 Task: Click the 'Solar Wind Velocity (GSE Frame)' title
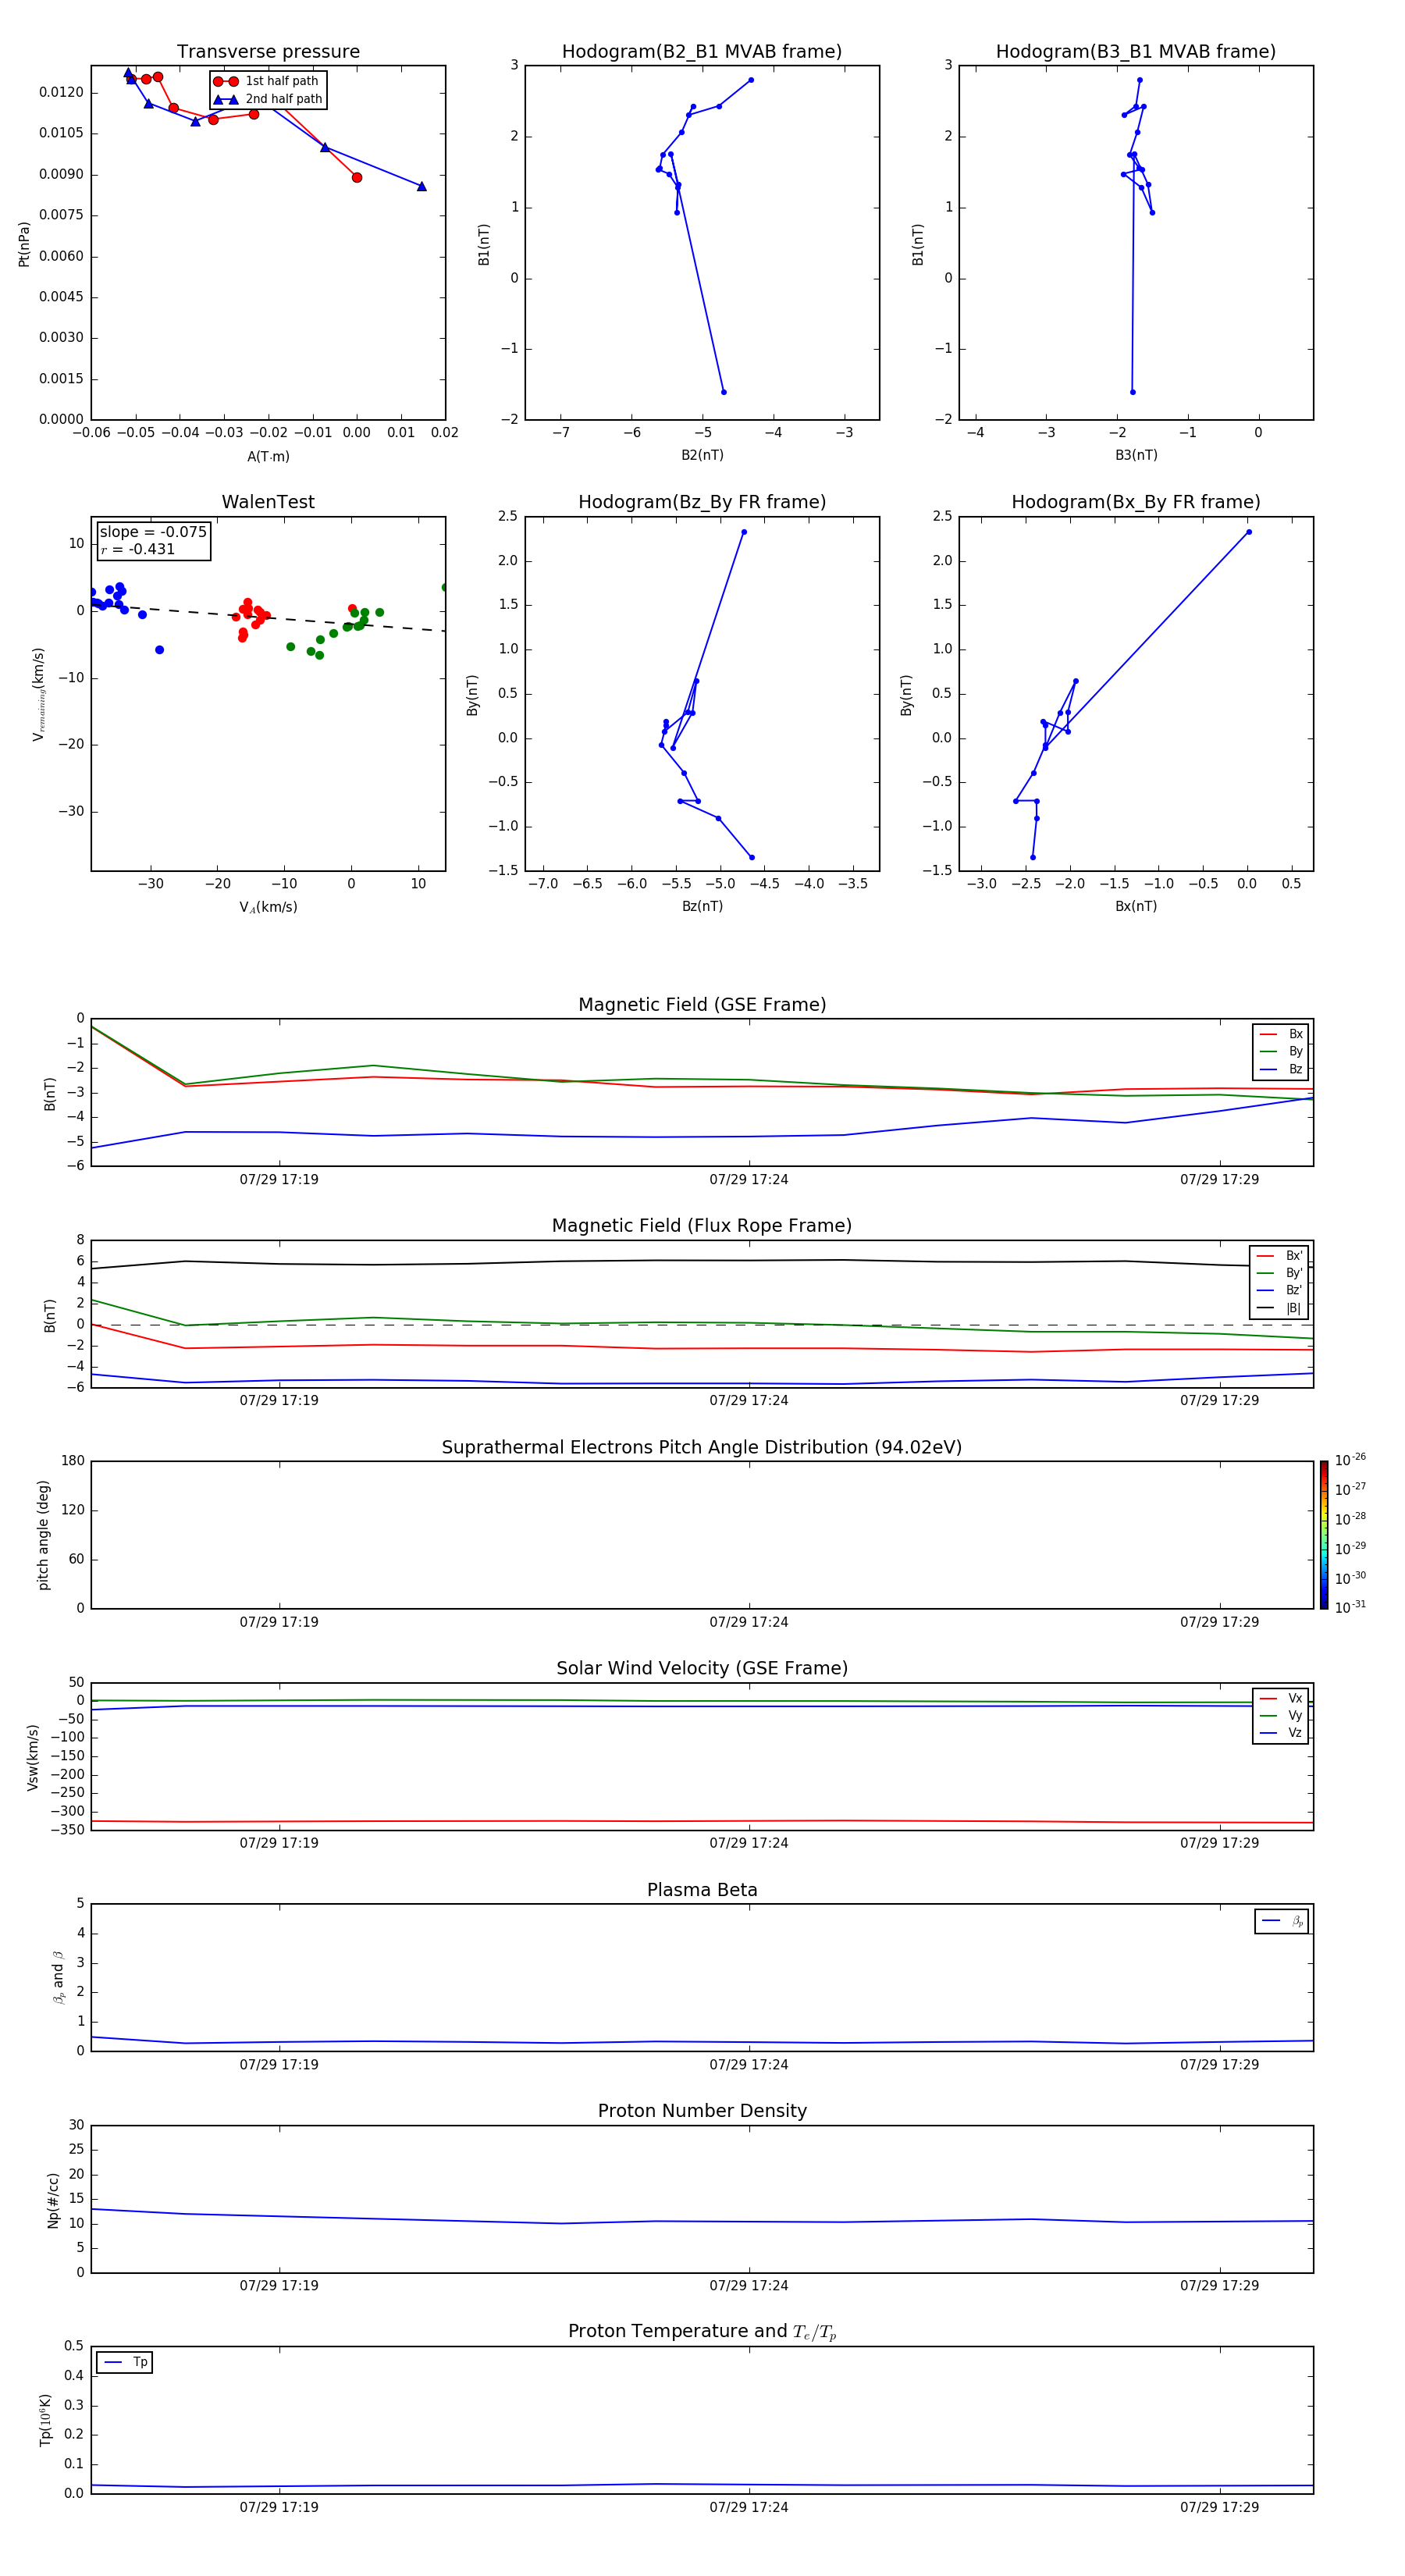[702, 1669]
